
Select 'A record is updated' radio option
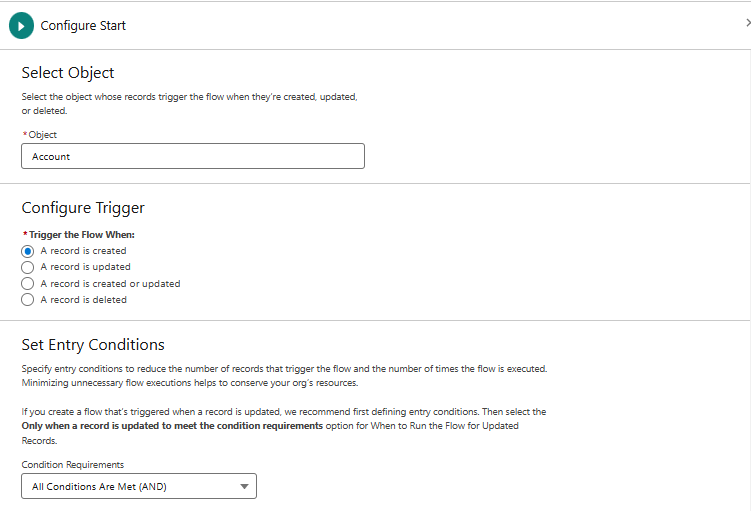pos(28,267)
